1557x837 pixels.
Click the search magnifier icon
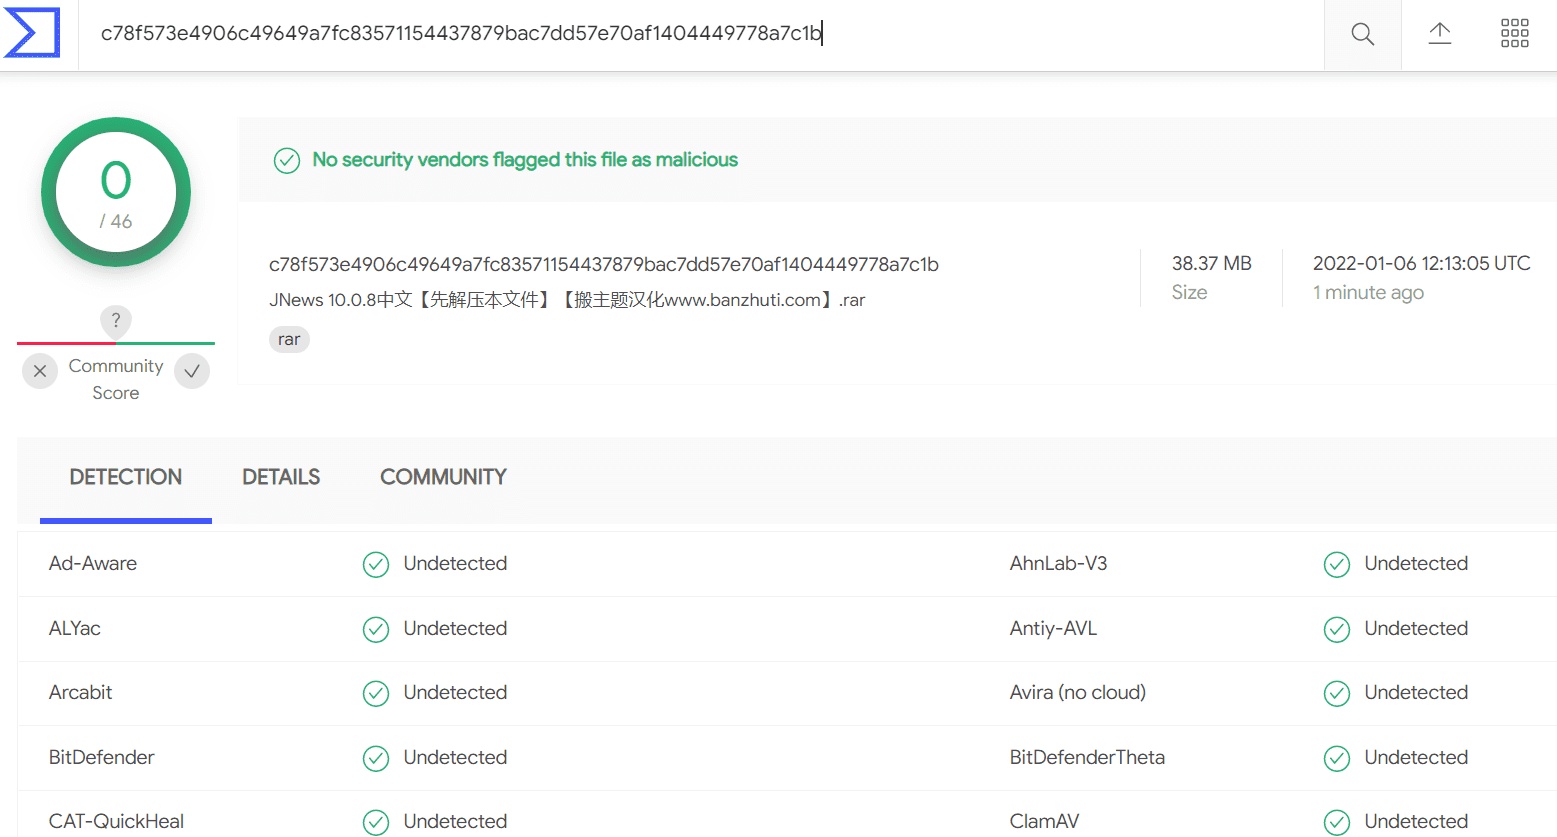(1362, 34)
